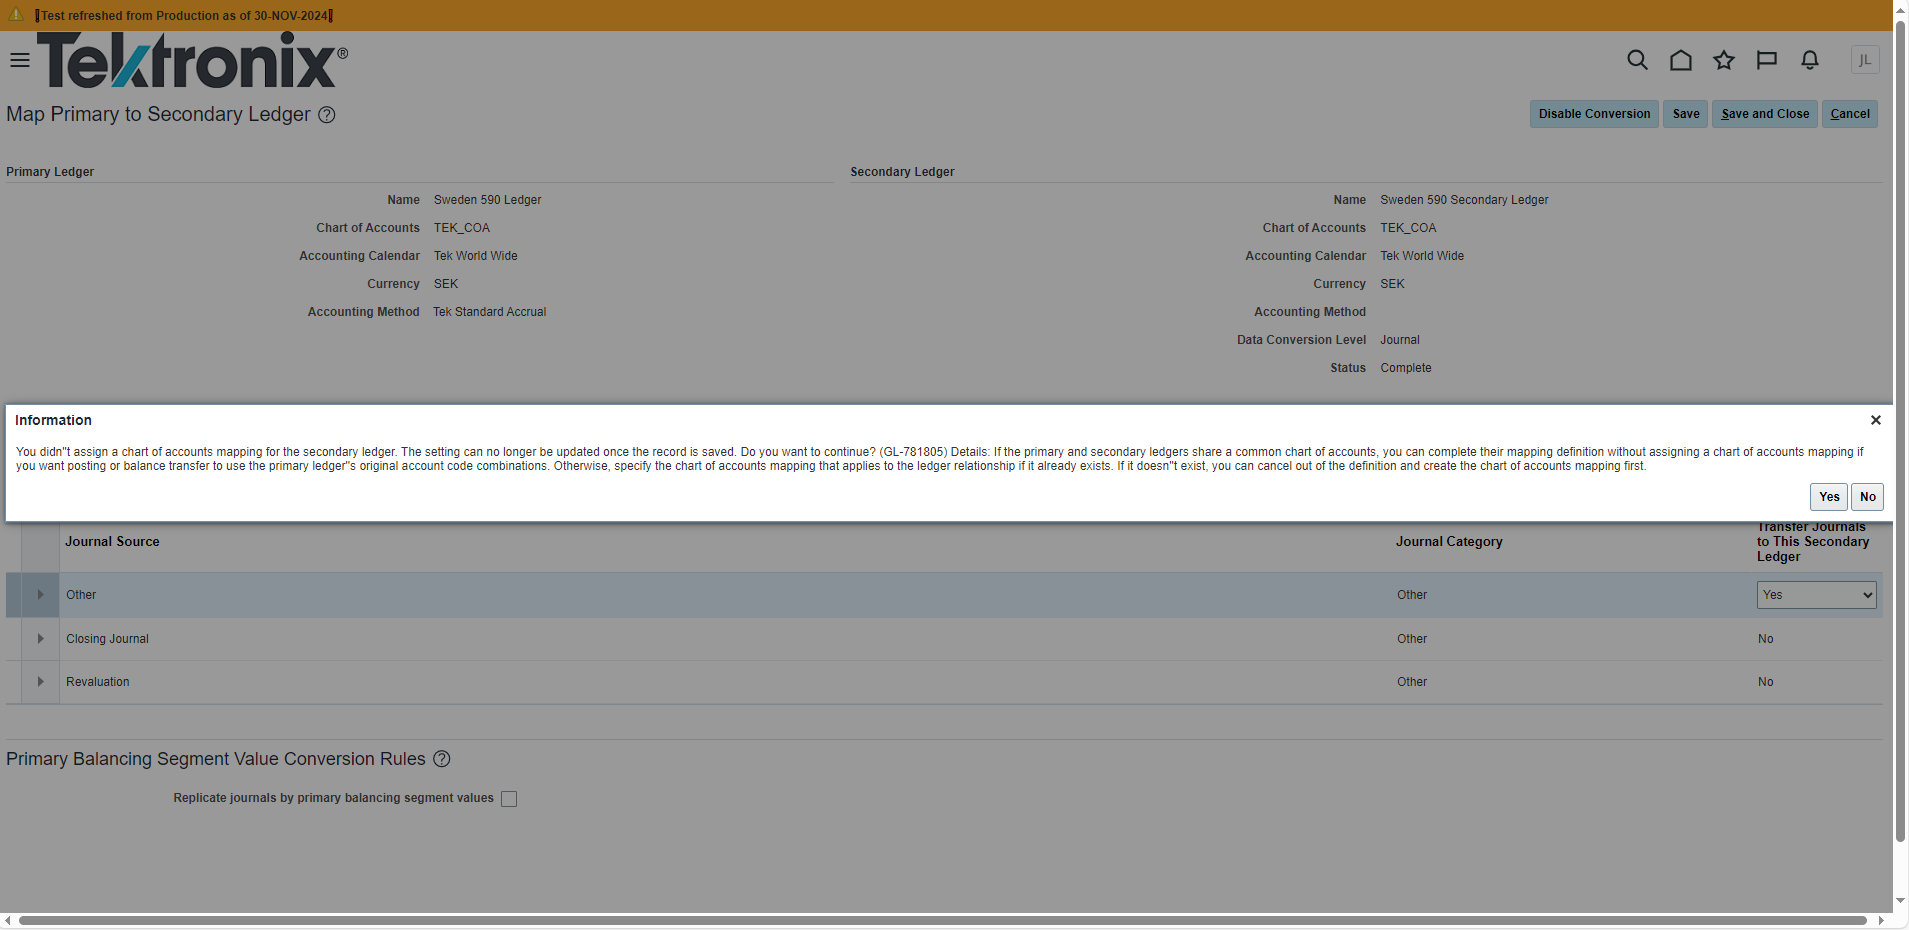Image resolution: width=1909 pixels, height=930 pixels.
Task: Open the global search
Action: 1636,60
